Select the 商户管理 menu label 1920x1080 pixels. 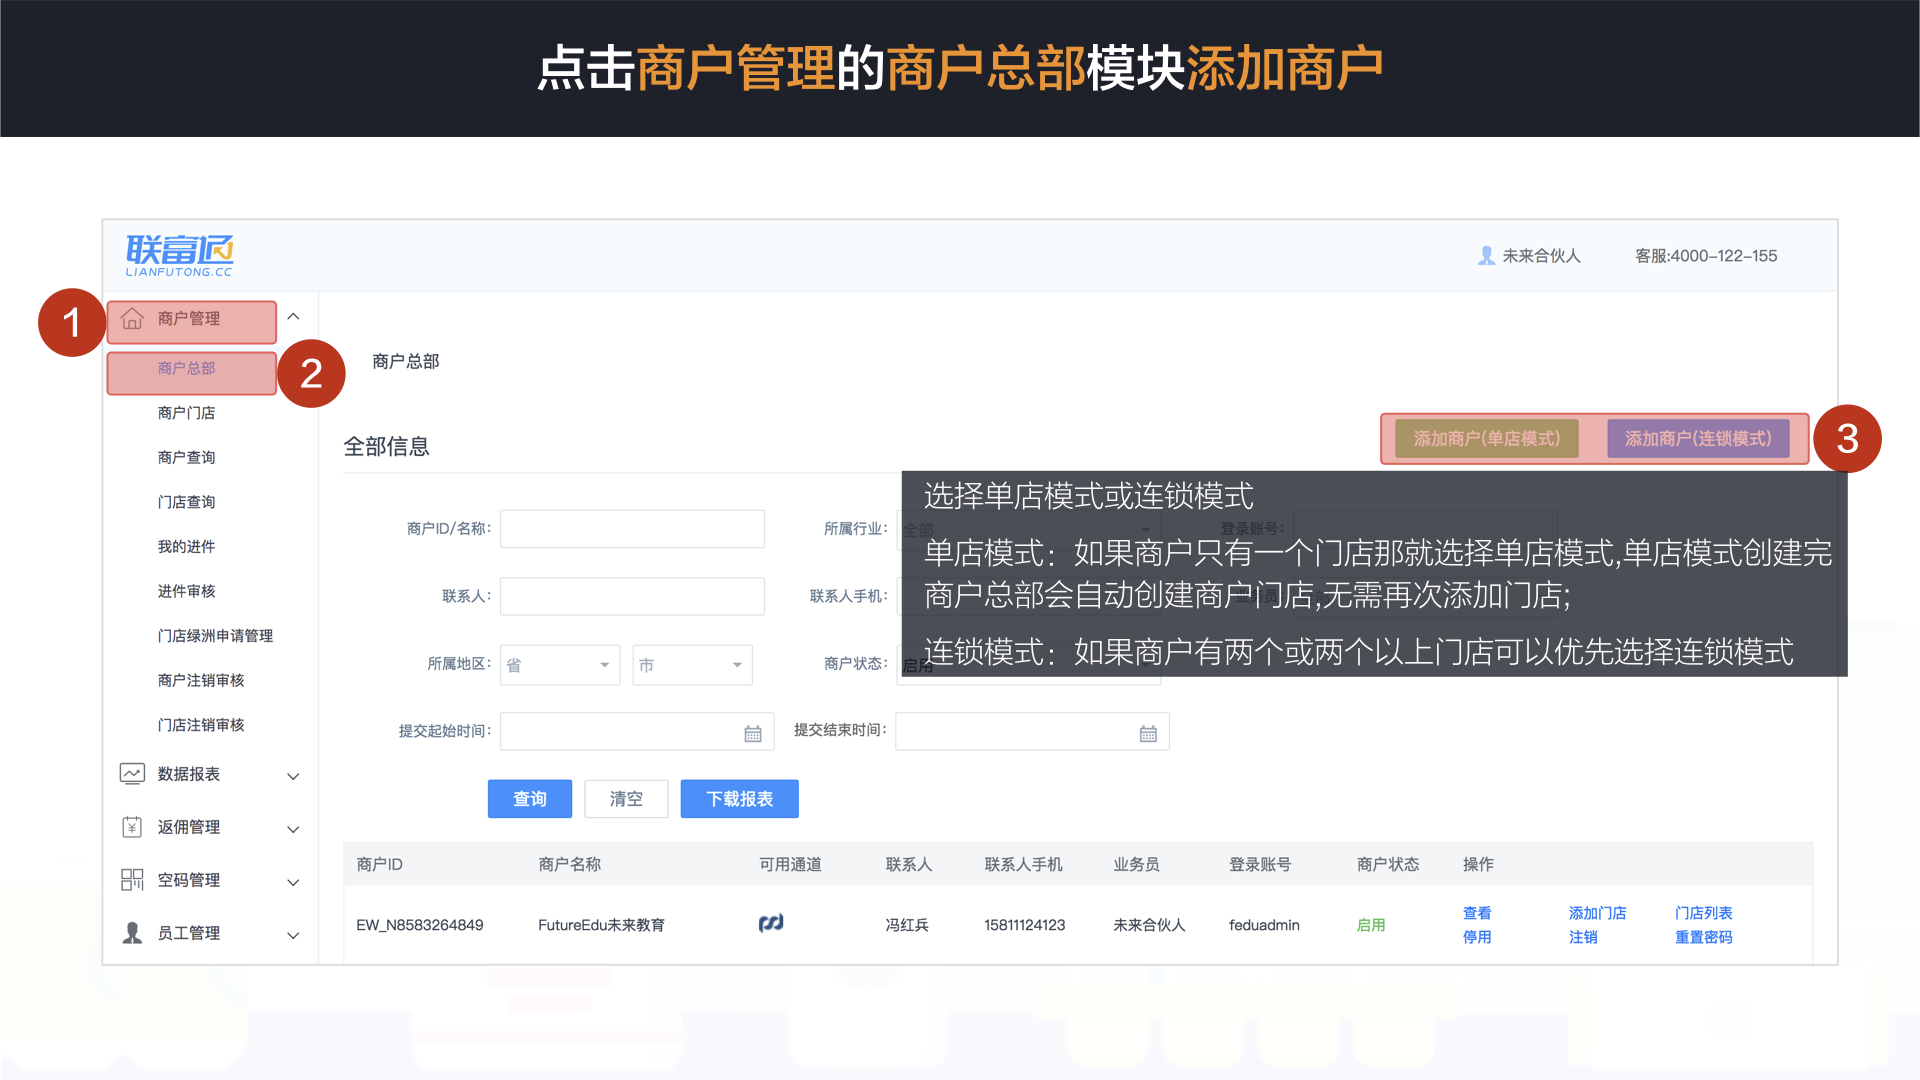(189, 318)
